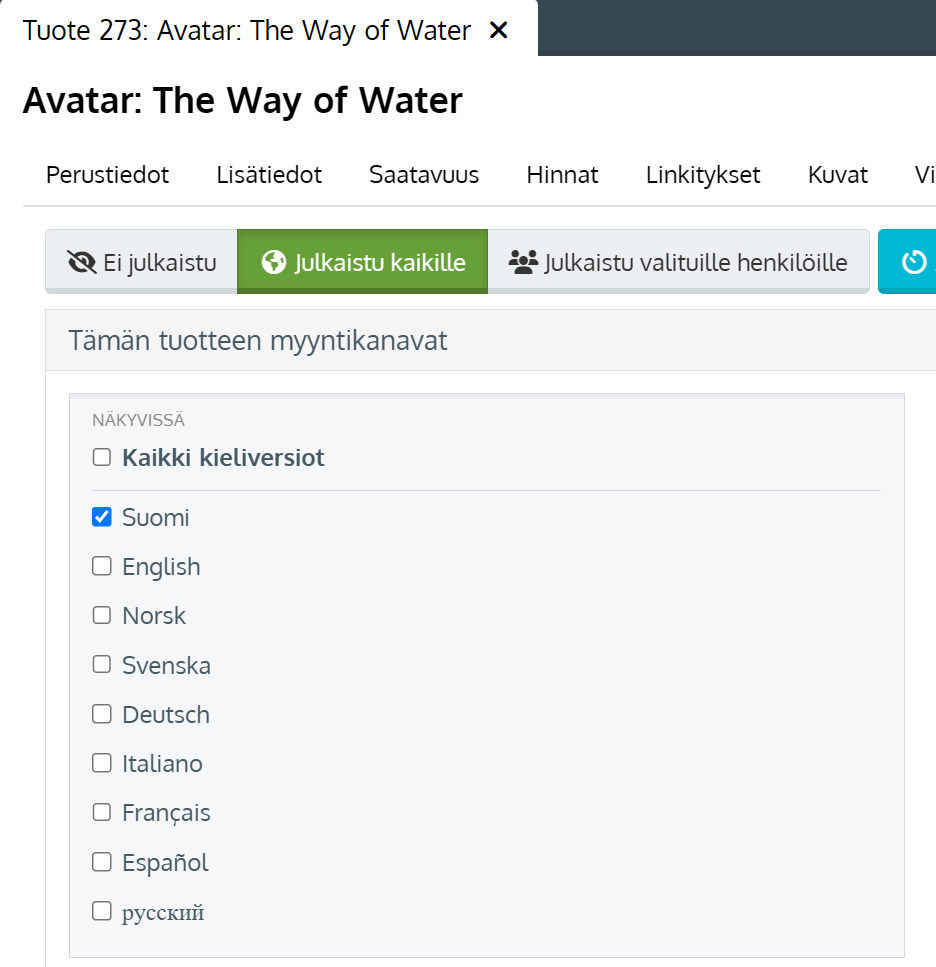Open the Kuvat tab
Viewport: 936px width, 967px height.
(837, 175)
